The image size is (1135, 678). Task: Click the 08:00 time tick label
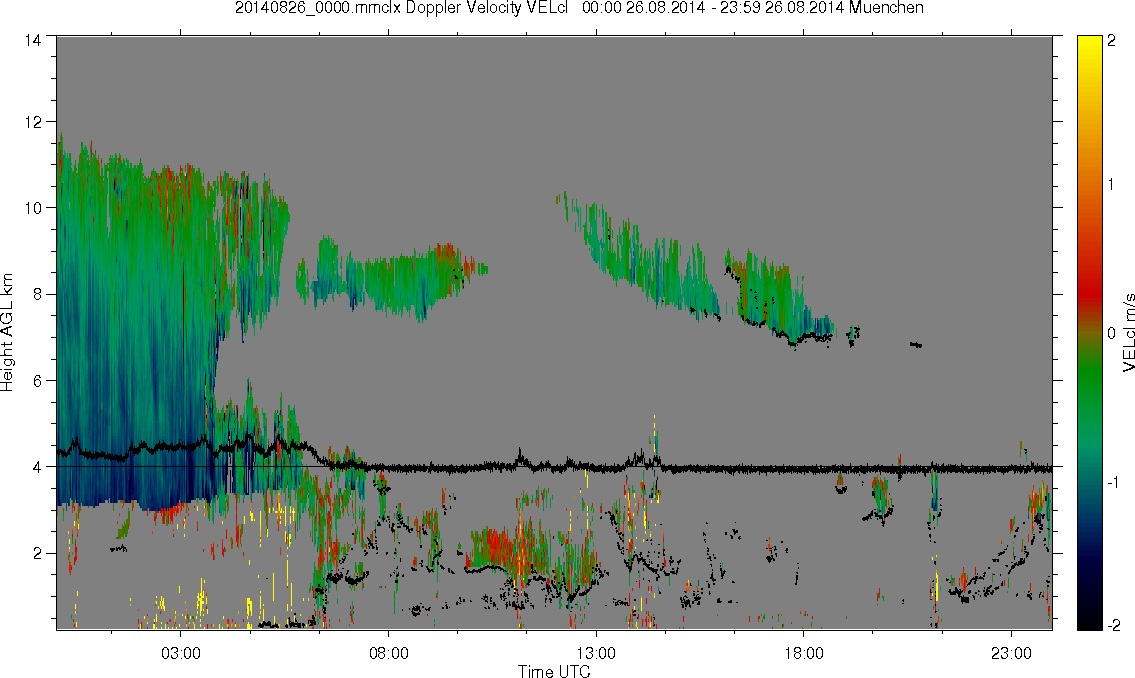[389, 654]
